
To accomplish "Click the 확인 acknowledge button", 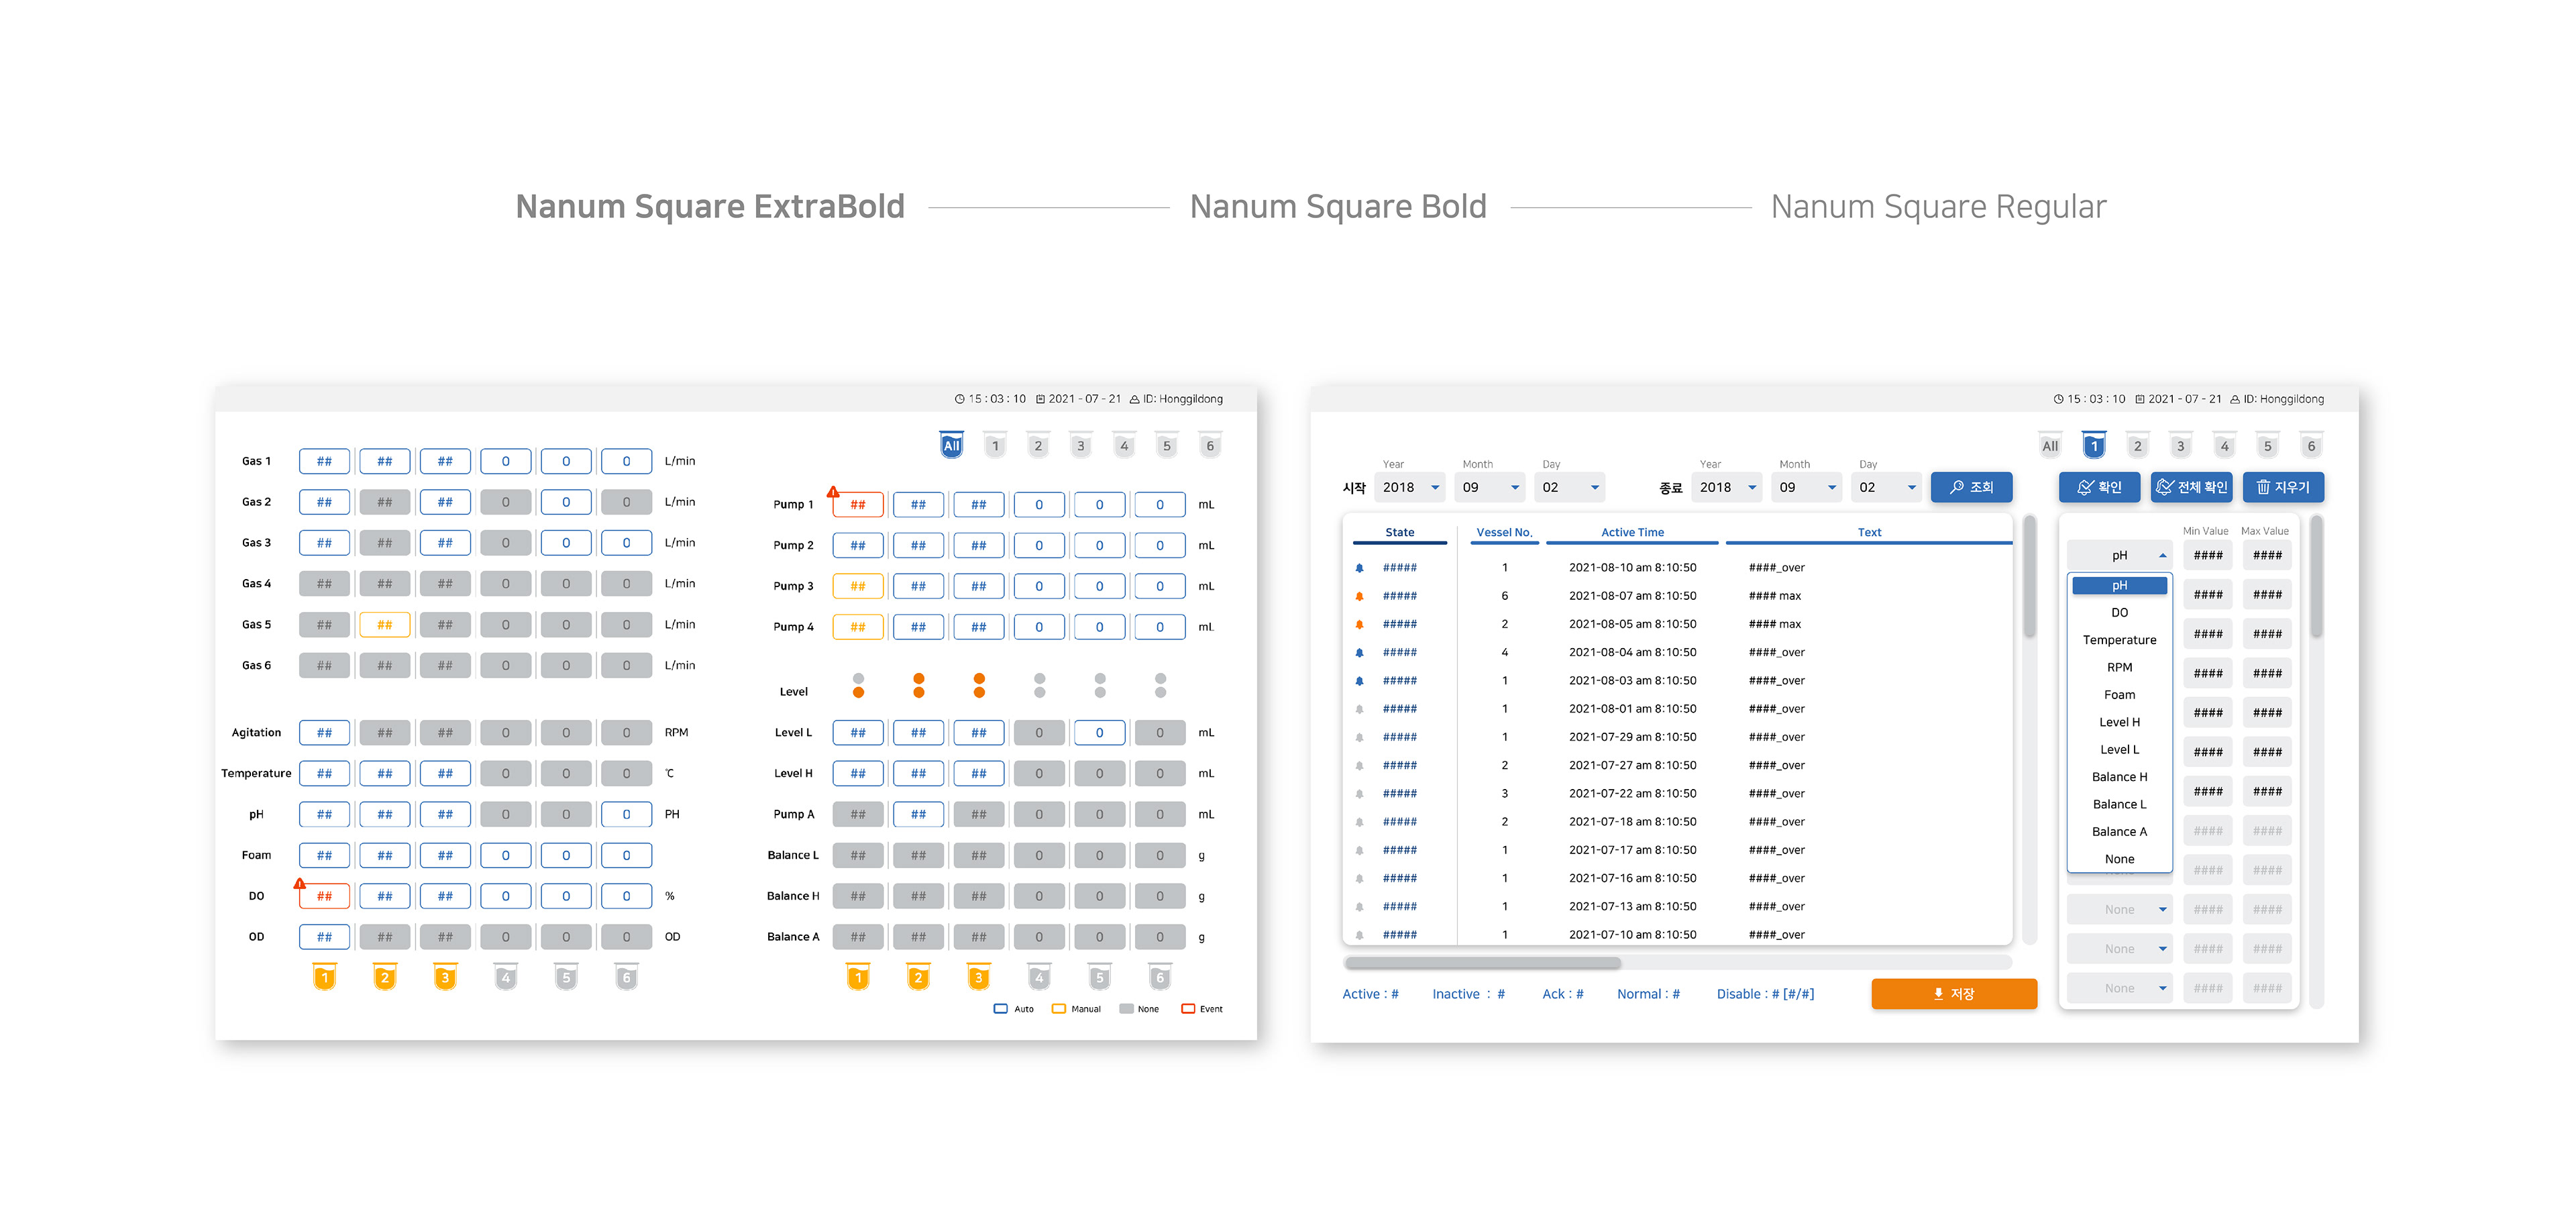I will click(2099, 487).
